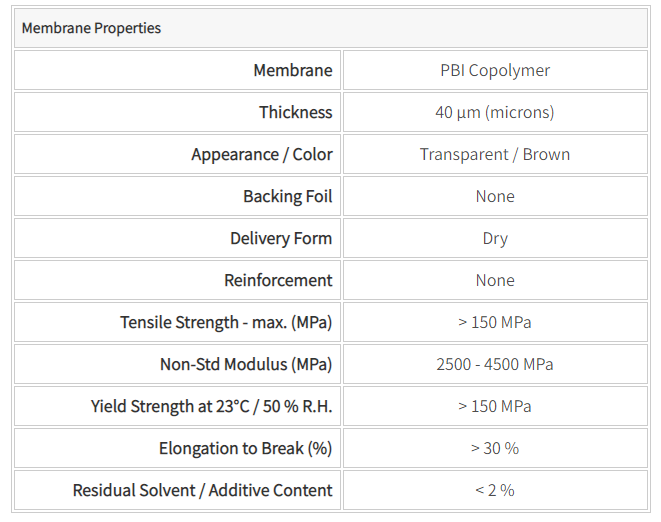Select the Membrane label cell

[292, 70]
